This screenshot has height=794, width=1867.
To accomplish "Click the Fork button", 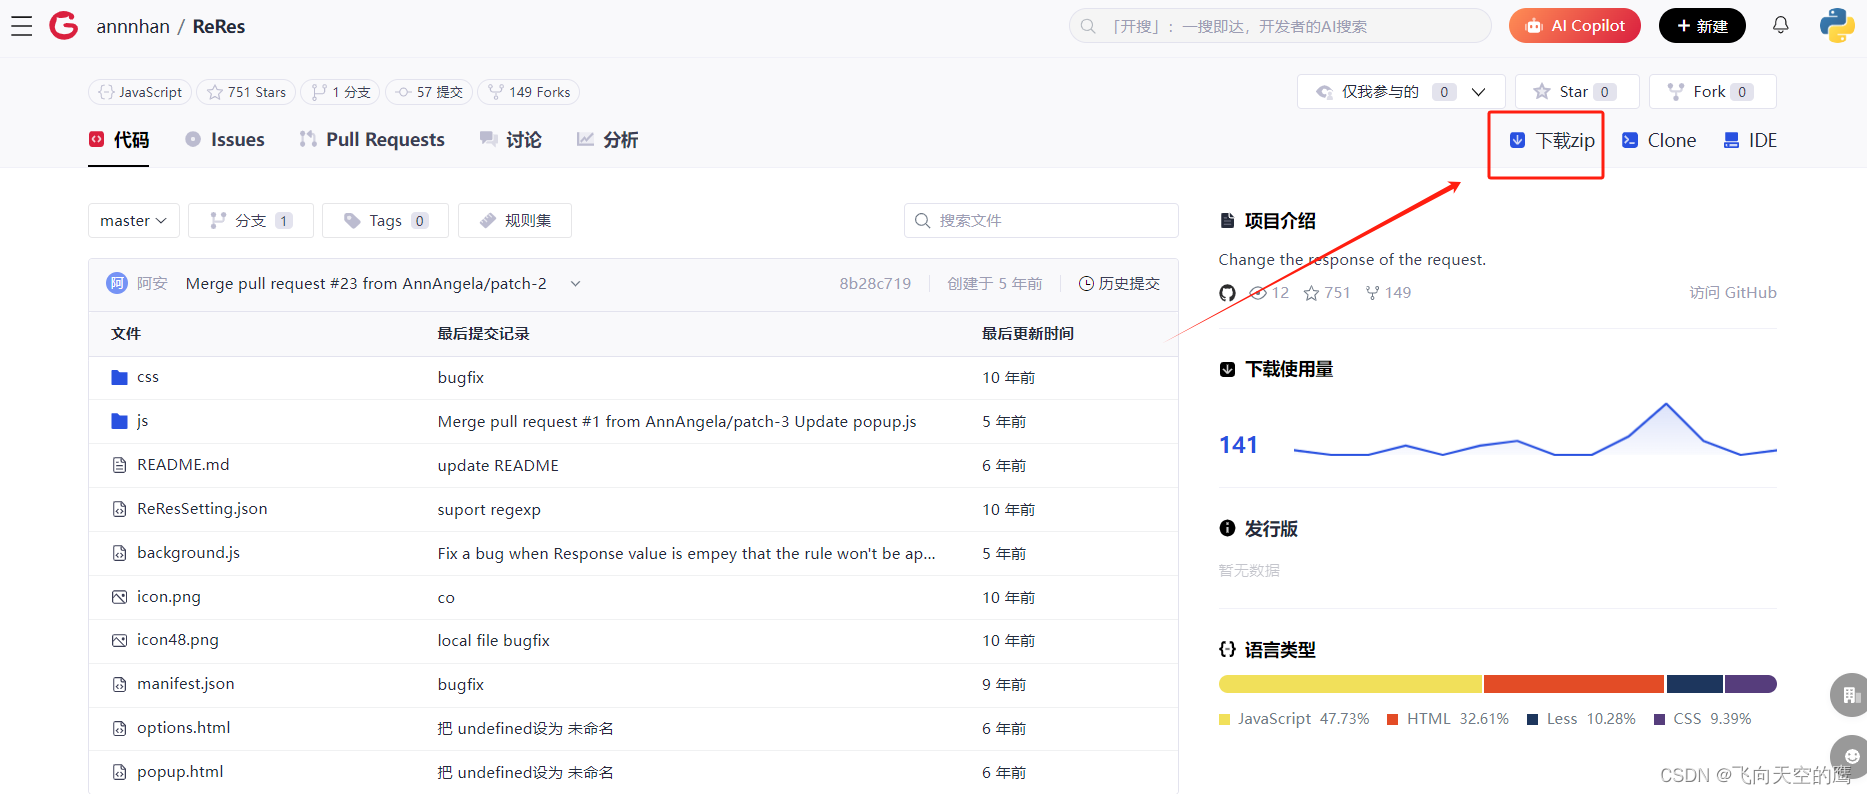I will coord(1712,92).
